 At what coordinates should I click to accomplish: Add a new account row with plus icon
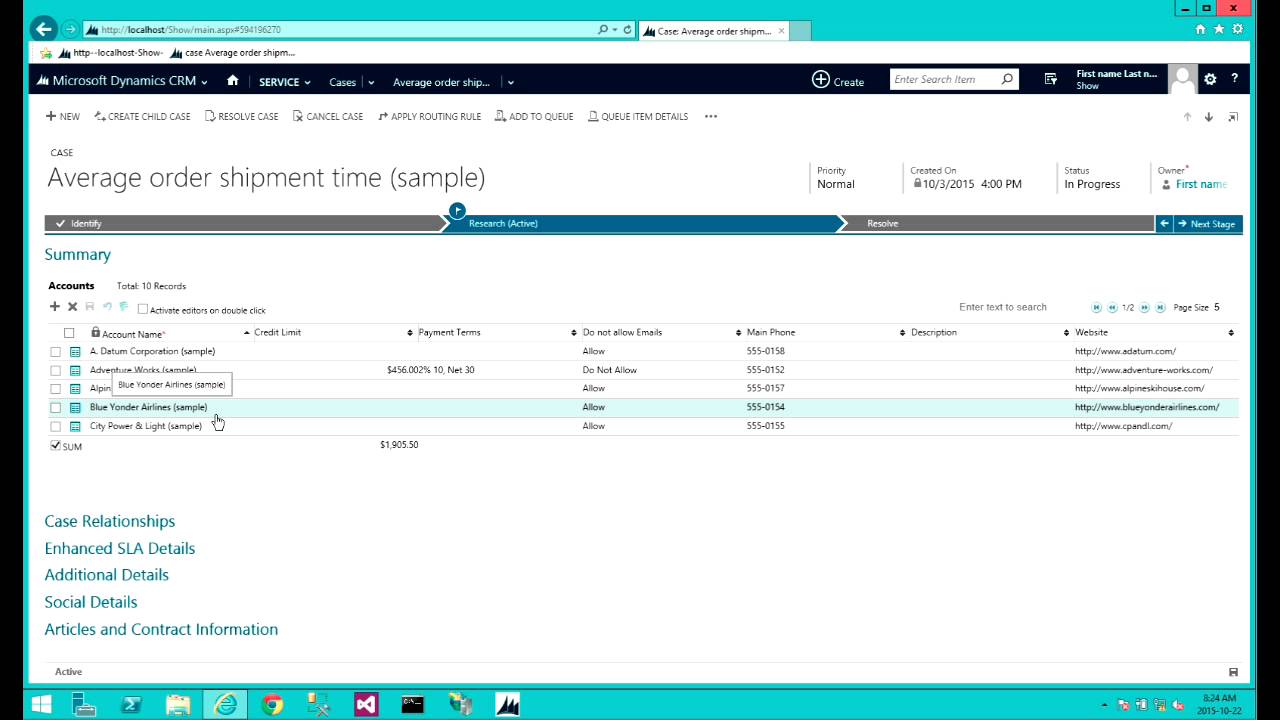point(55,307)
